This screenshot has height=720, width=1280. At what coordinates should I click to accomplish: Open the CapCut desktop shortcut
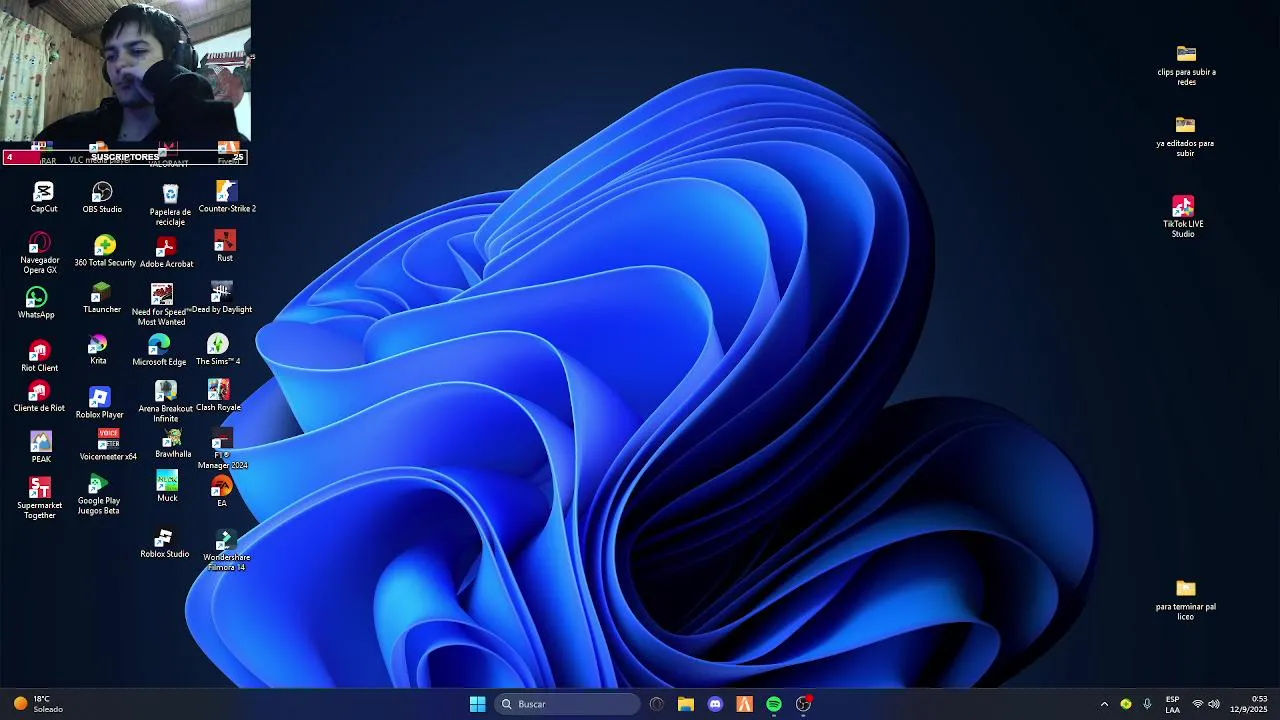click(x=43, y=197)
